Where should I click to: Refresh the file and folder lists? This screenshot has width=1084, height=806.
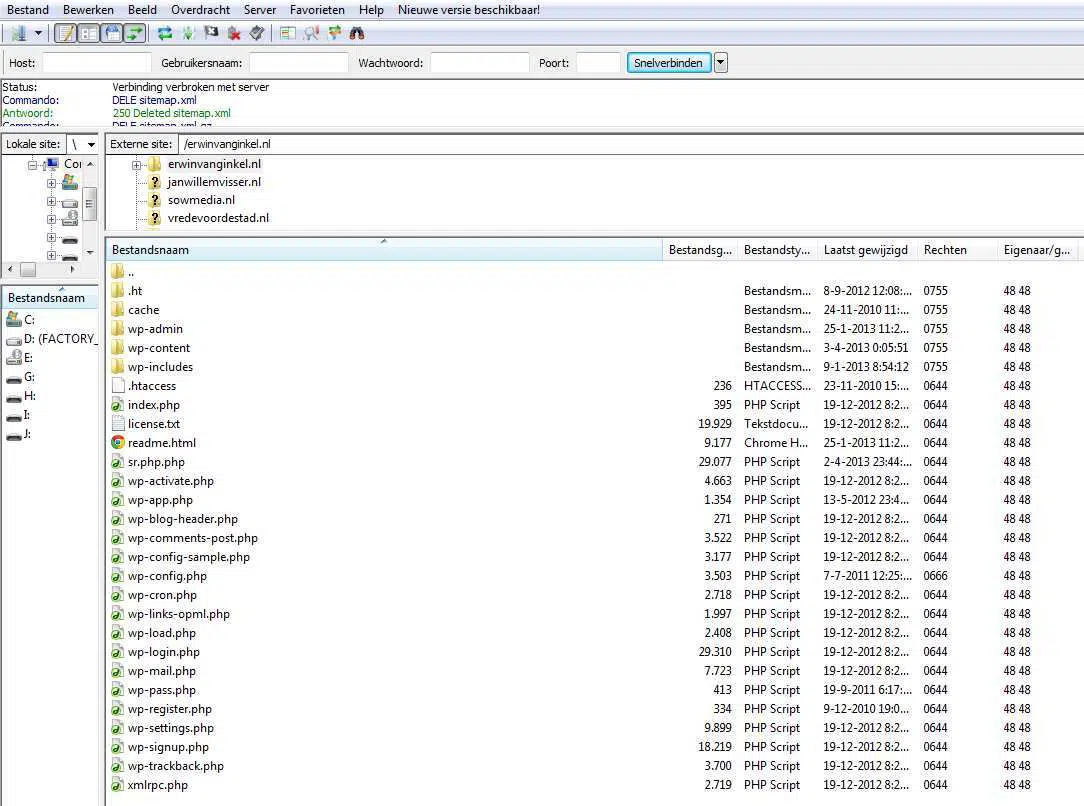(x=165, y=33)
